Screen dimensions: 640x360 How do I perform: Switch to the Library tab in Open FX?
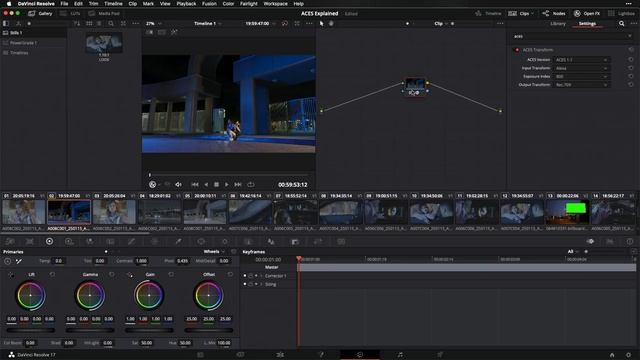(x=558, y=24)
